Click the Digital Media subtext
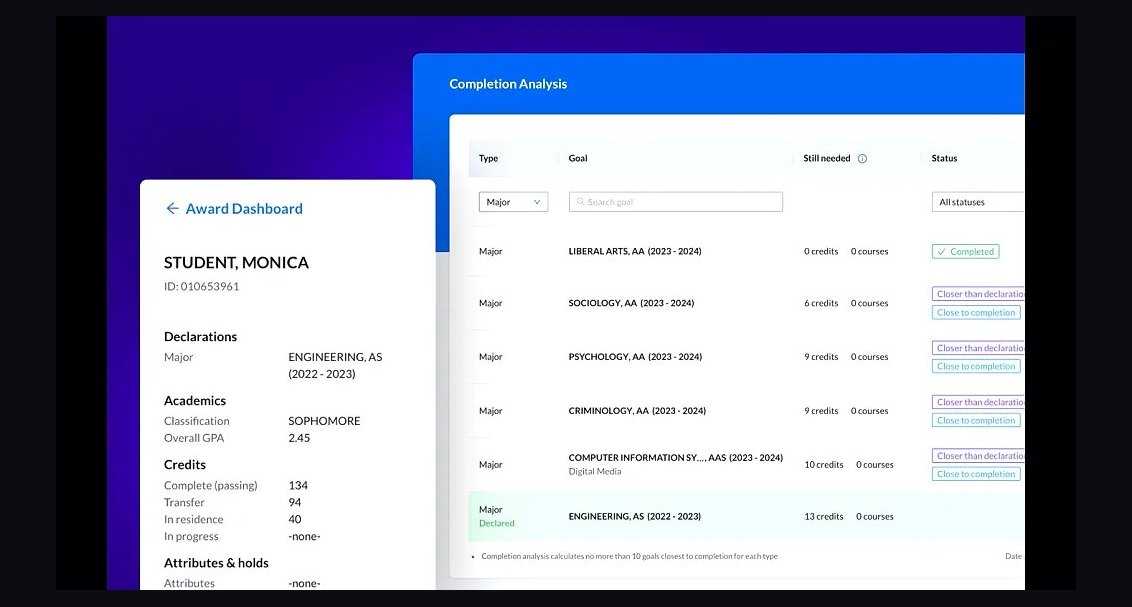The height and width of the screenshot is (607, 1132). [x=595, y=471]
